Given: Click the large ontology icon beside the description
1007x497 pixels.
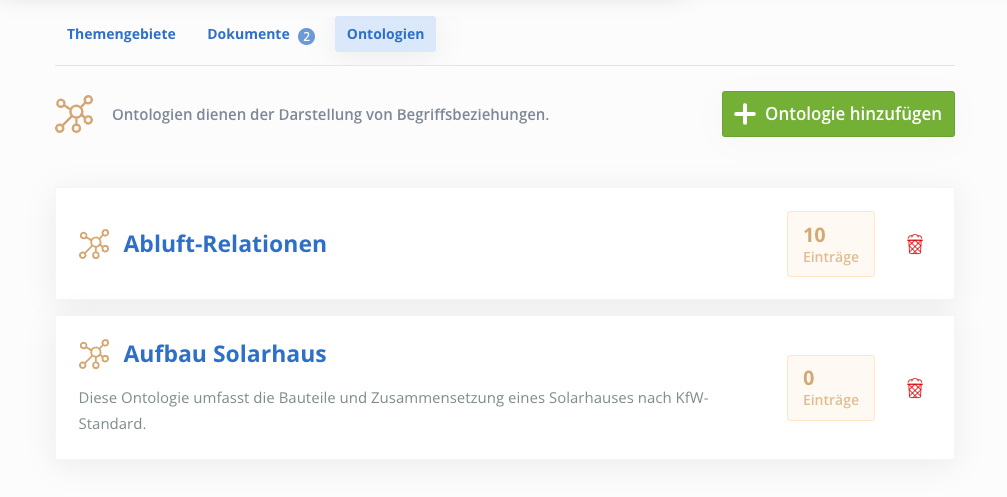Looking at the screenshot, I should pyautogui.click(x=74, y=114).
